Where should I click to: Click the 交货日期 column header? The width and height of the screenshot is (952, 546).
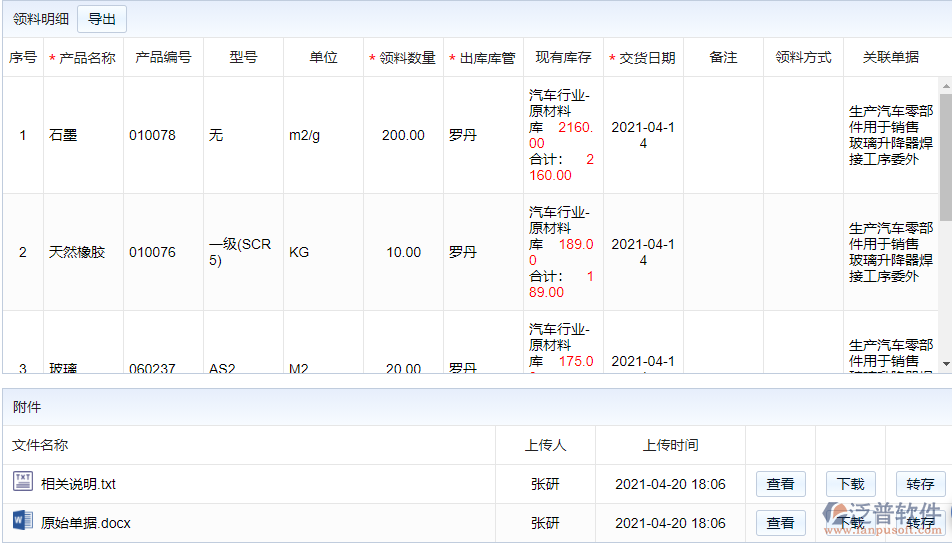pos(643,58)
